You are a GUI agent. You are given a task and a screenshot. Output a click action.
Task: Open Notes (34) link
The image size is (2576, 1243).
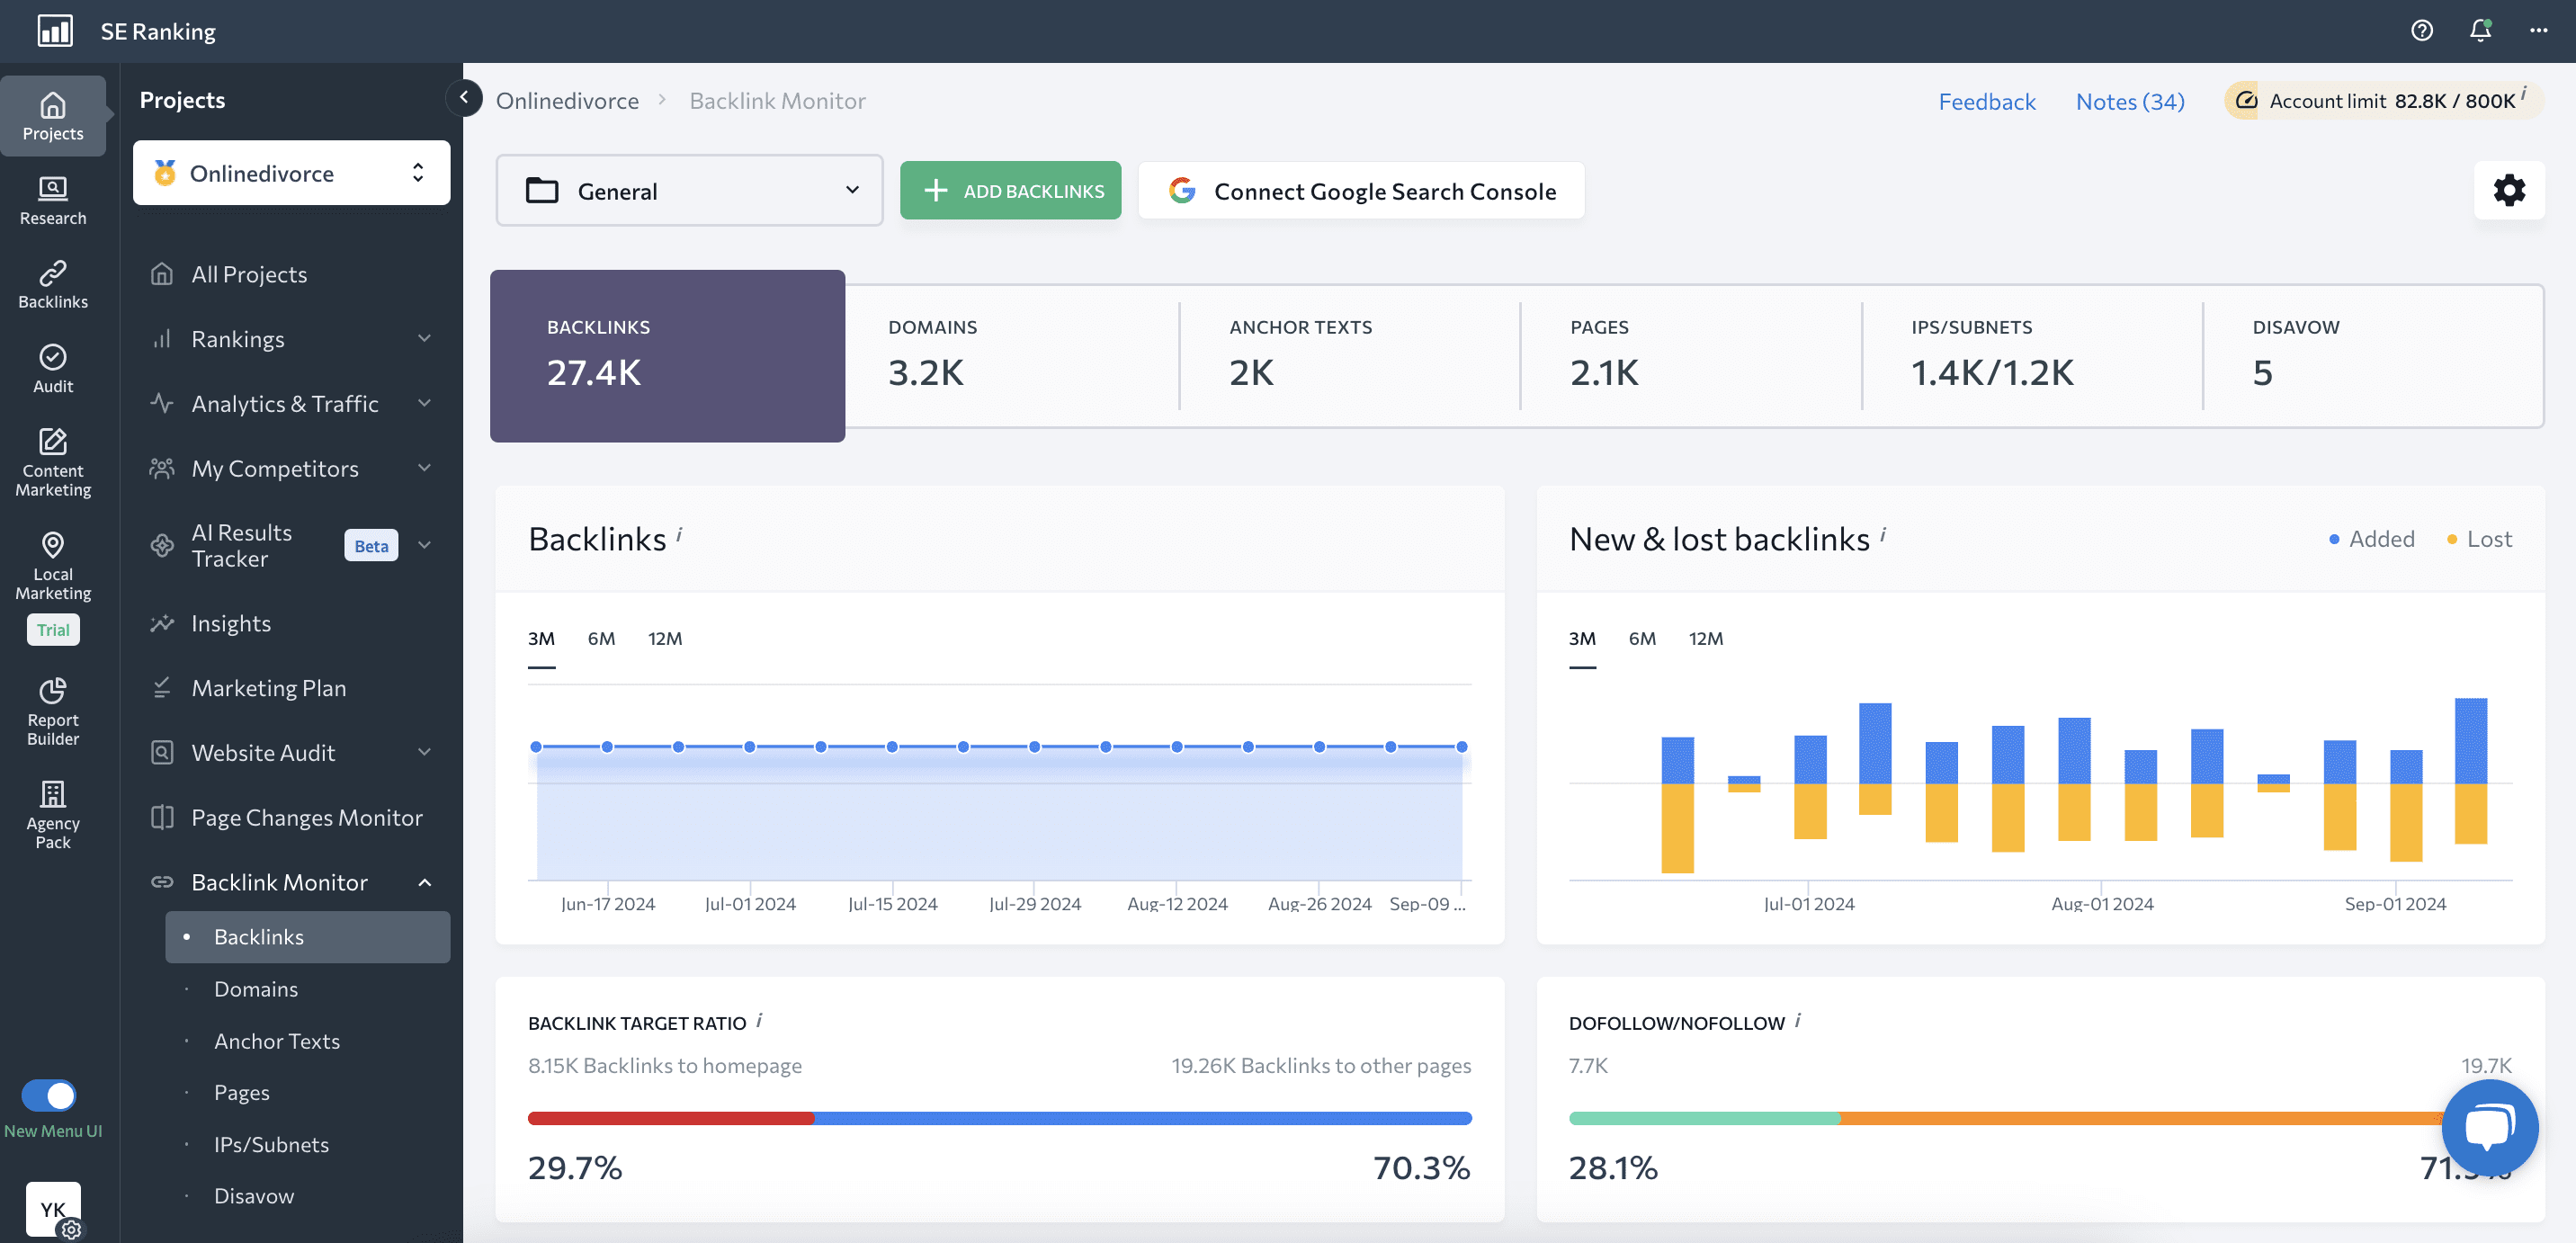[x=2130, y=101]
